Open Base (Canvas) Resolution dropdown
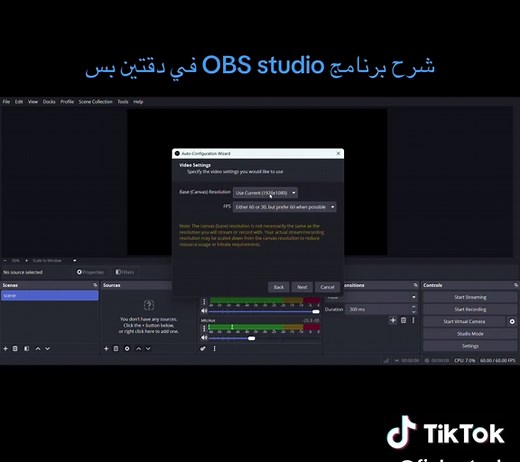Viewport: 520px width, 462px height. 265,193
